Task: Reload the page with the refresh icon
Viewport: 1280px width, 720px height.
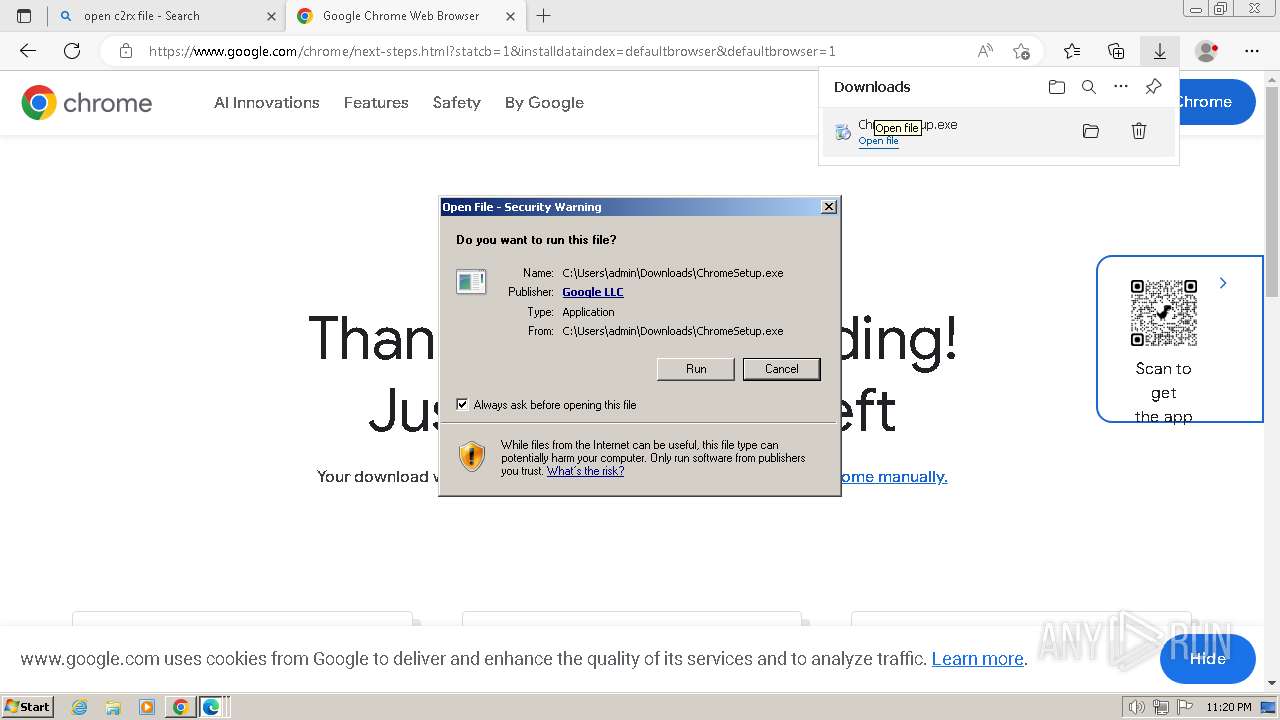Action: tap(72, 51)
